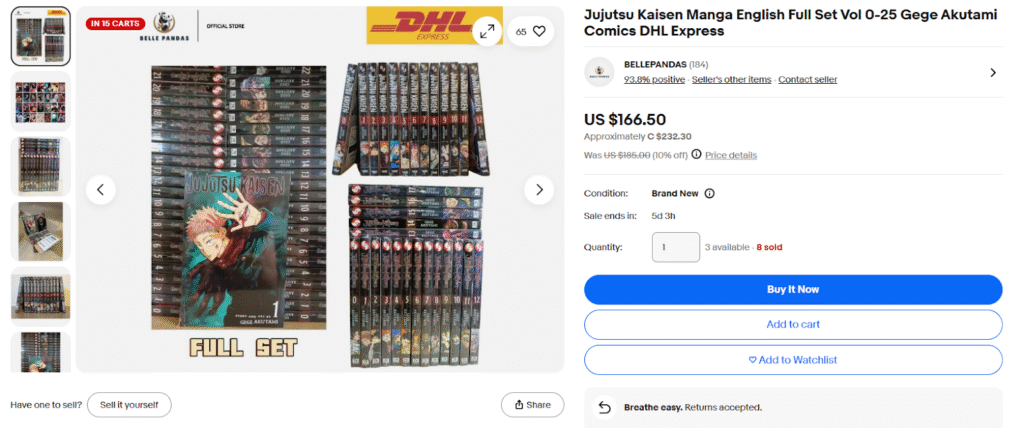
Task: Expand seller details with the right chevron
Action: (993, 73)
